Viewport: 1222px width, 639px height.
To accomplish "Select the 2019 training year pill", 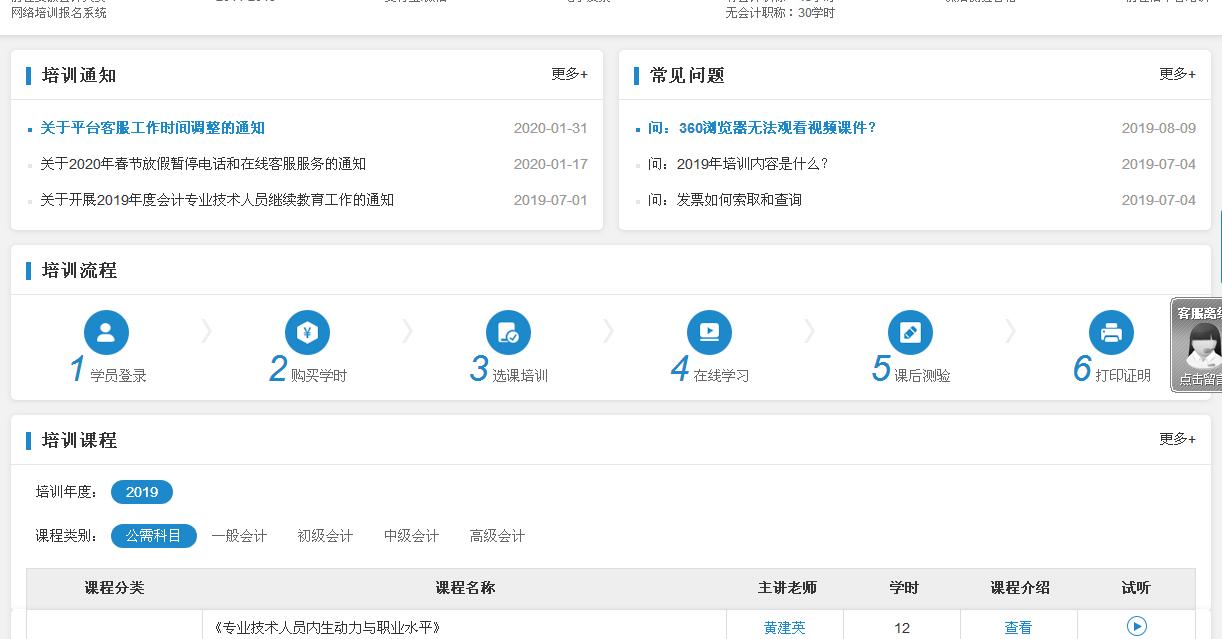I will pos(142,492).
